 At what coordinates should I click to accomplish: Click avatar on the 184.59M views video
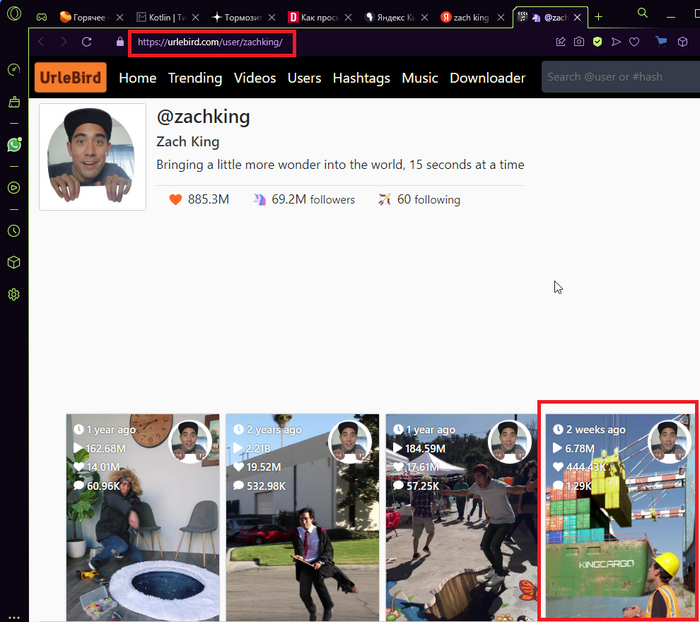tap(509, 441)
